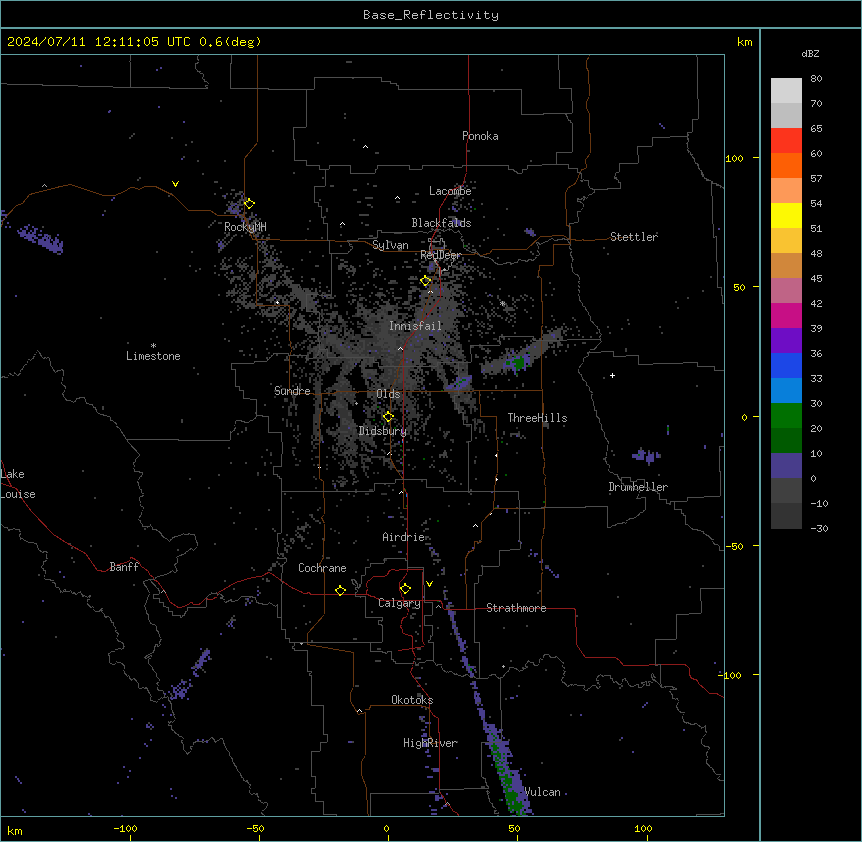Click the red 60–65 dBZ legend swatch
Image resolution: width=862 pixels, height=842 pixels.
786,141
